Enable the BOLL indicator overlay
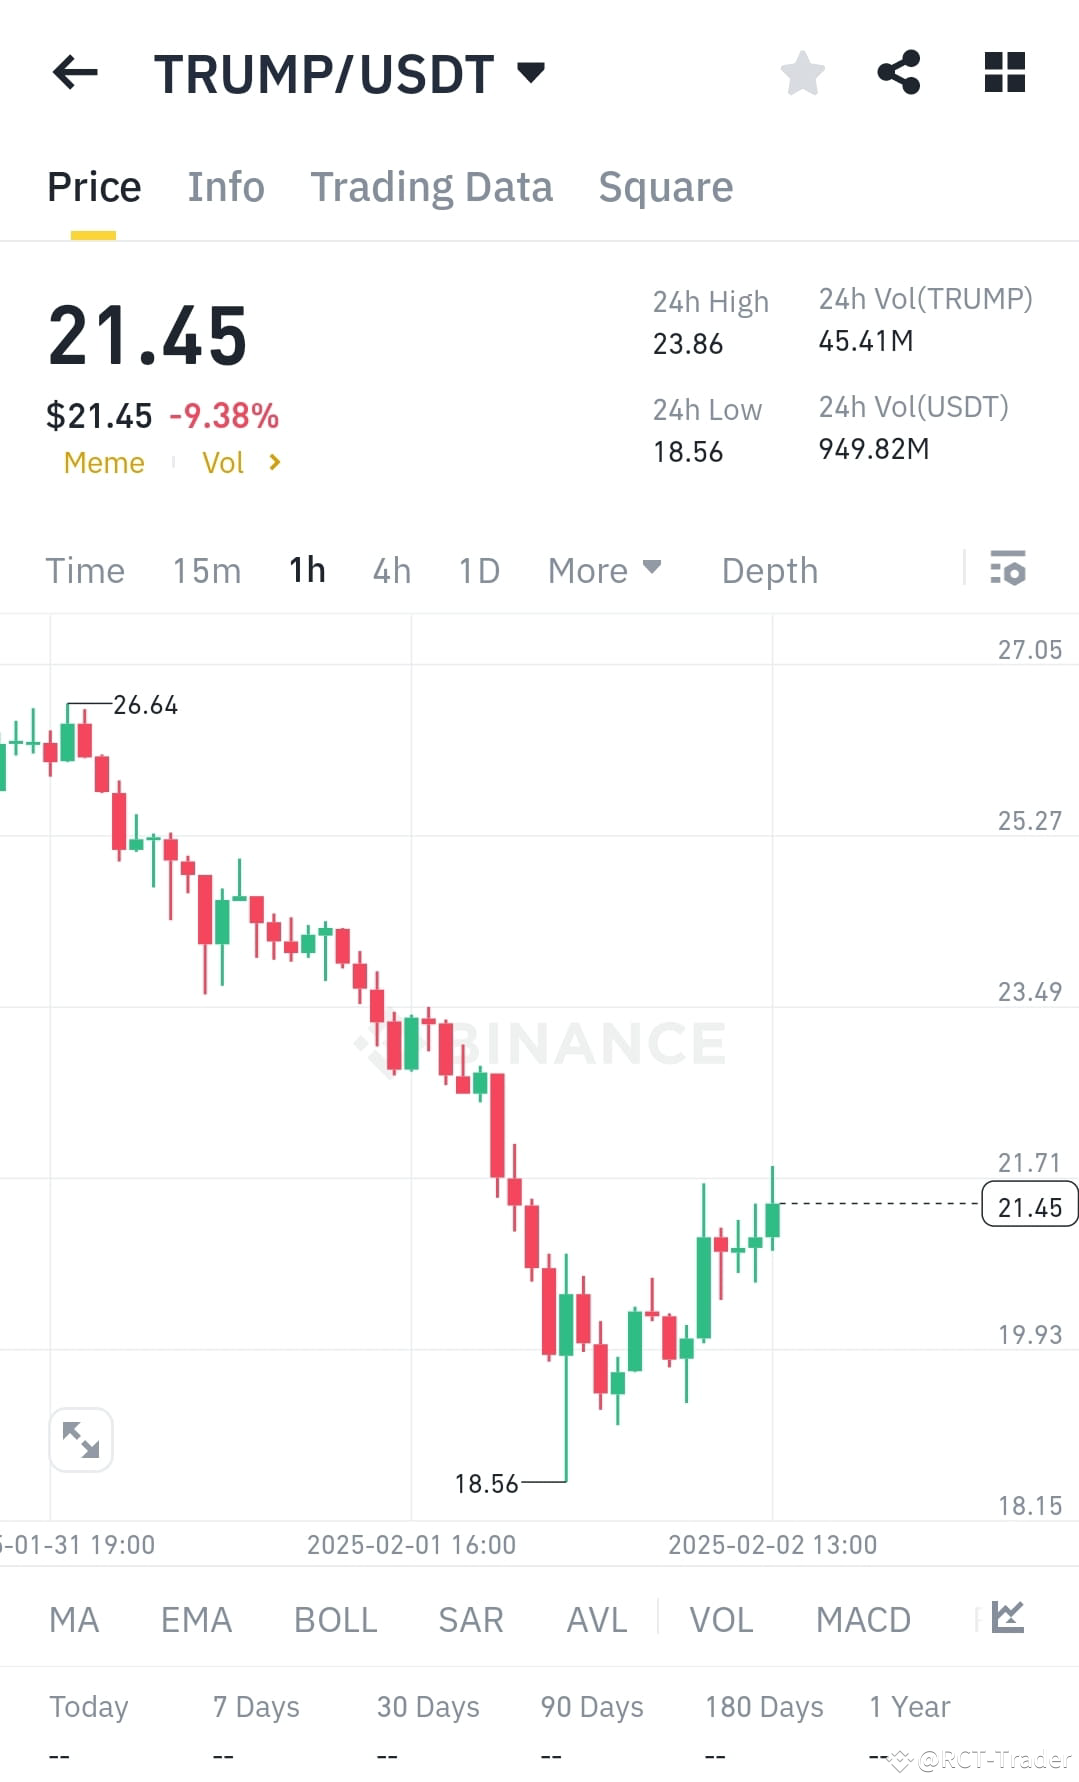This screenshot has height=1782, width=1079. tap(335, 1618)
